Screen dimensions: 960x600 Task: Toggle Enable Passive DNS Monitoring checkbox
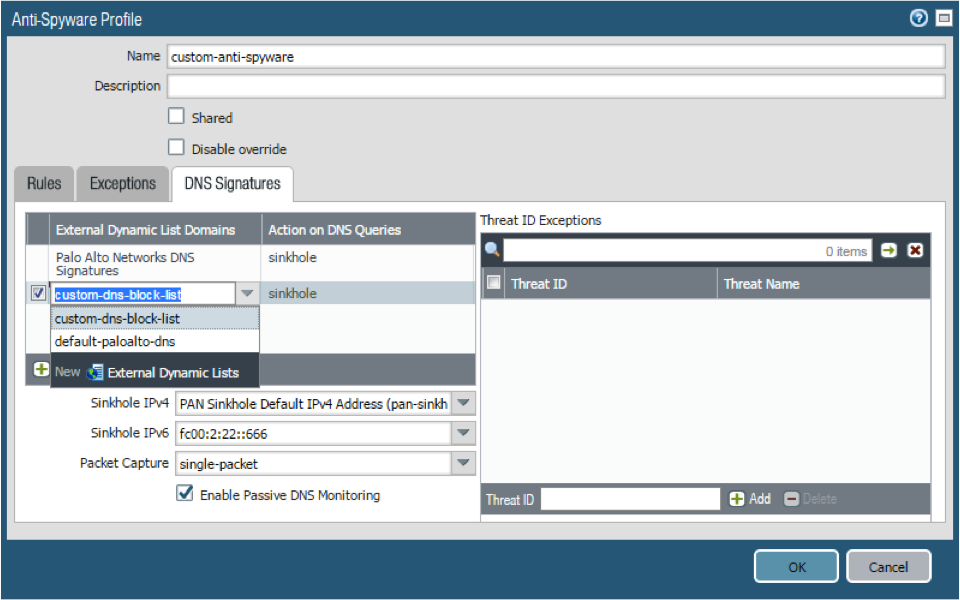(x=184, y=493)
